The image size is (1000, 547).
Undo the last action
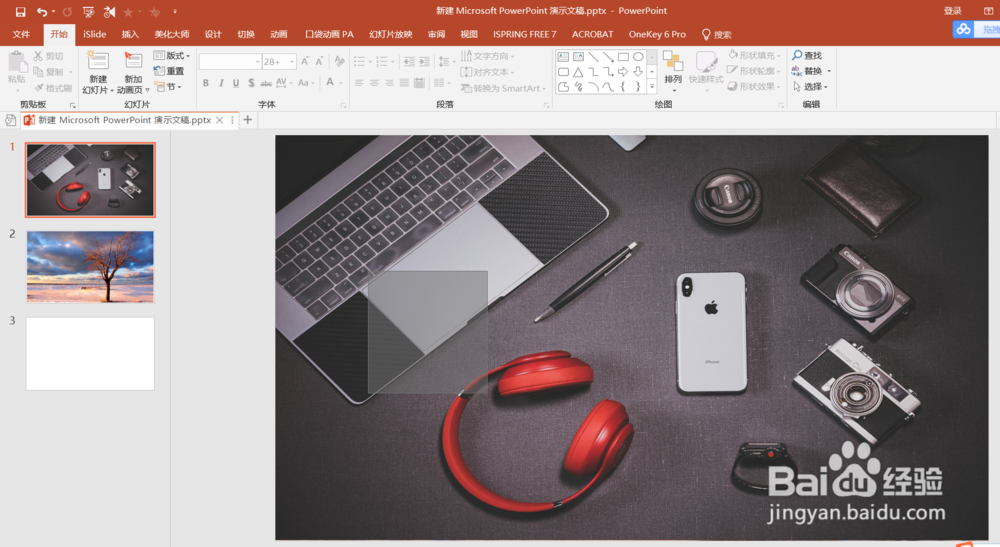(42, 11)
